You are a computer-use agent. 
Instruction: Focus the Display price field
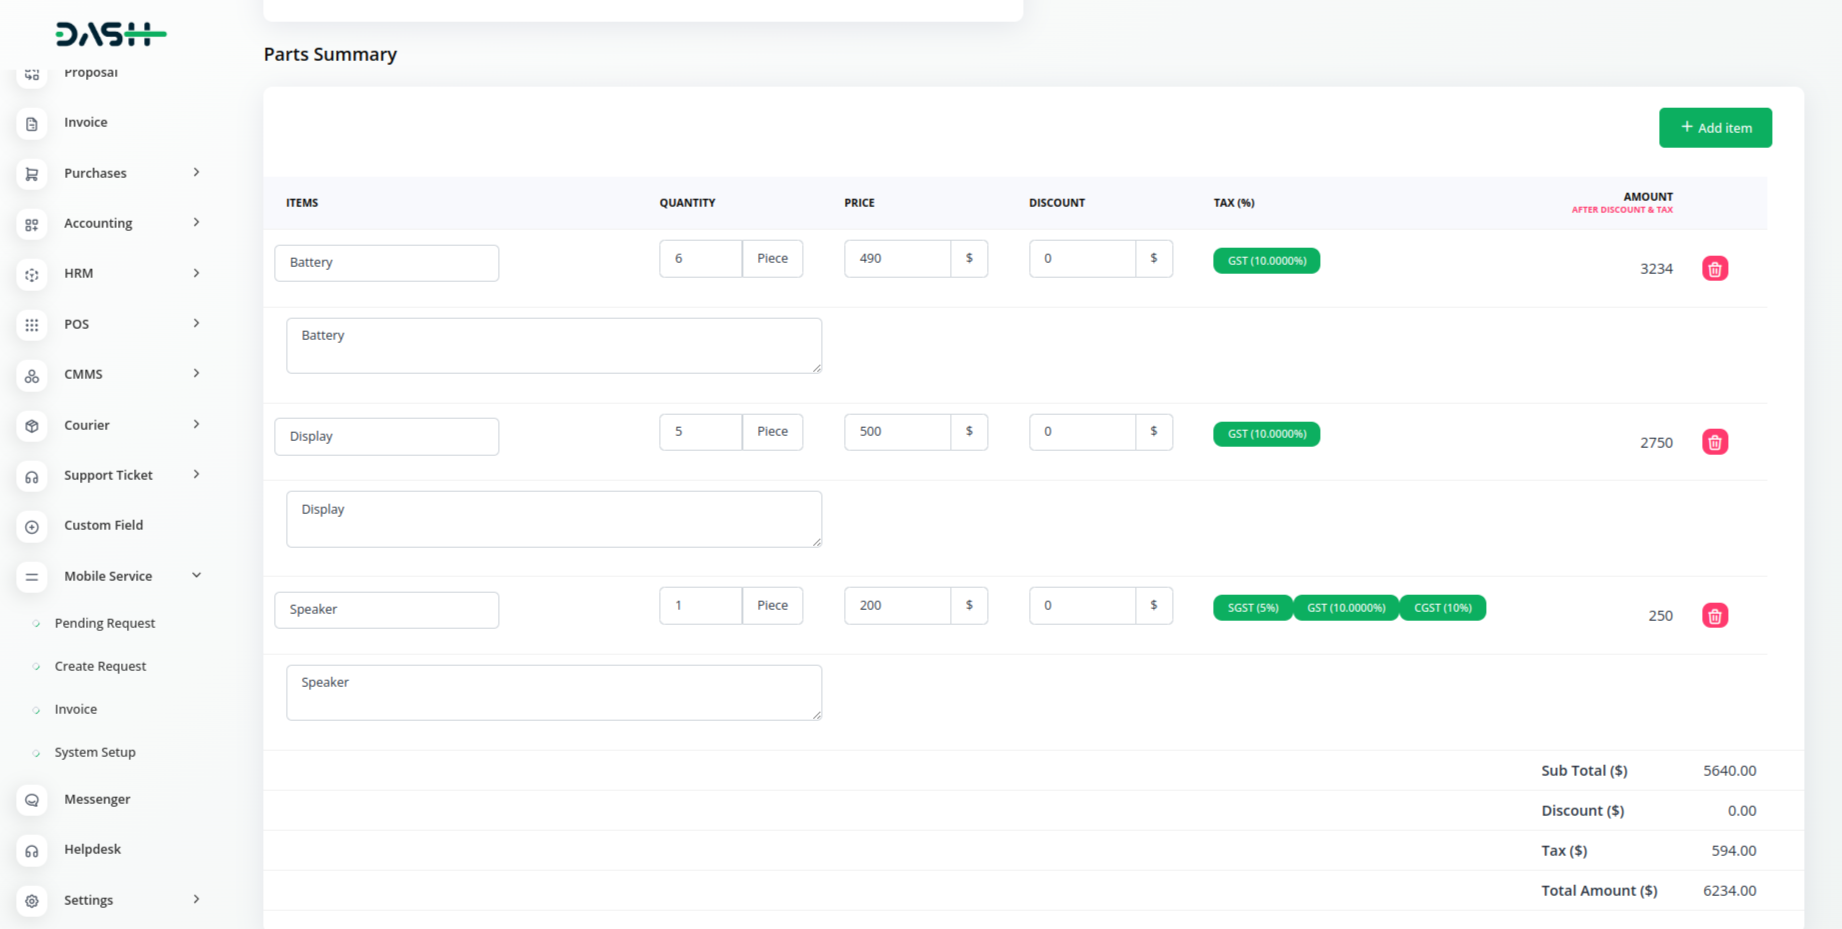pos(897,432)
